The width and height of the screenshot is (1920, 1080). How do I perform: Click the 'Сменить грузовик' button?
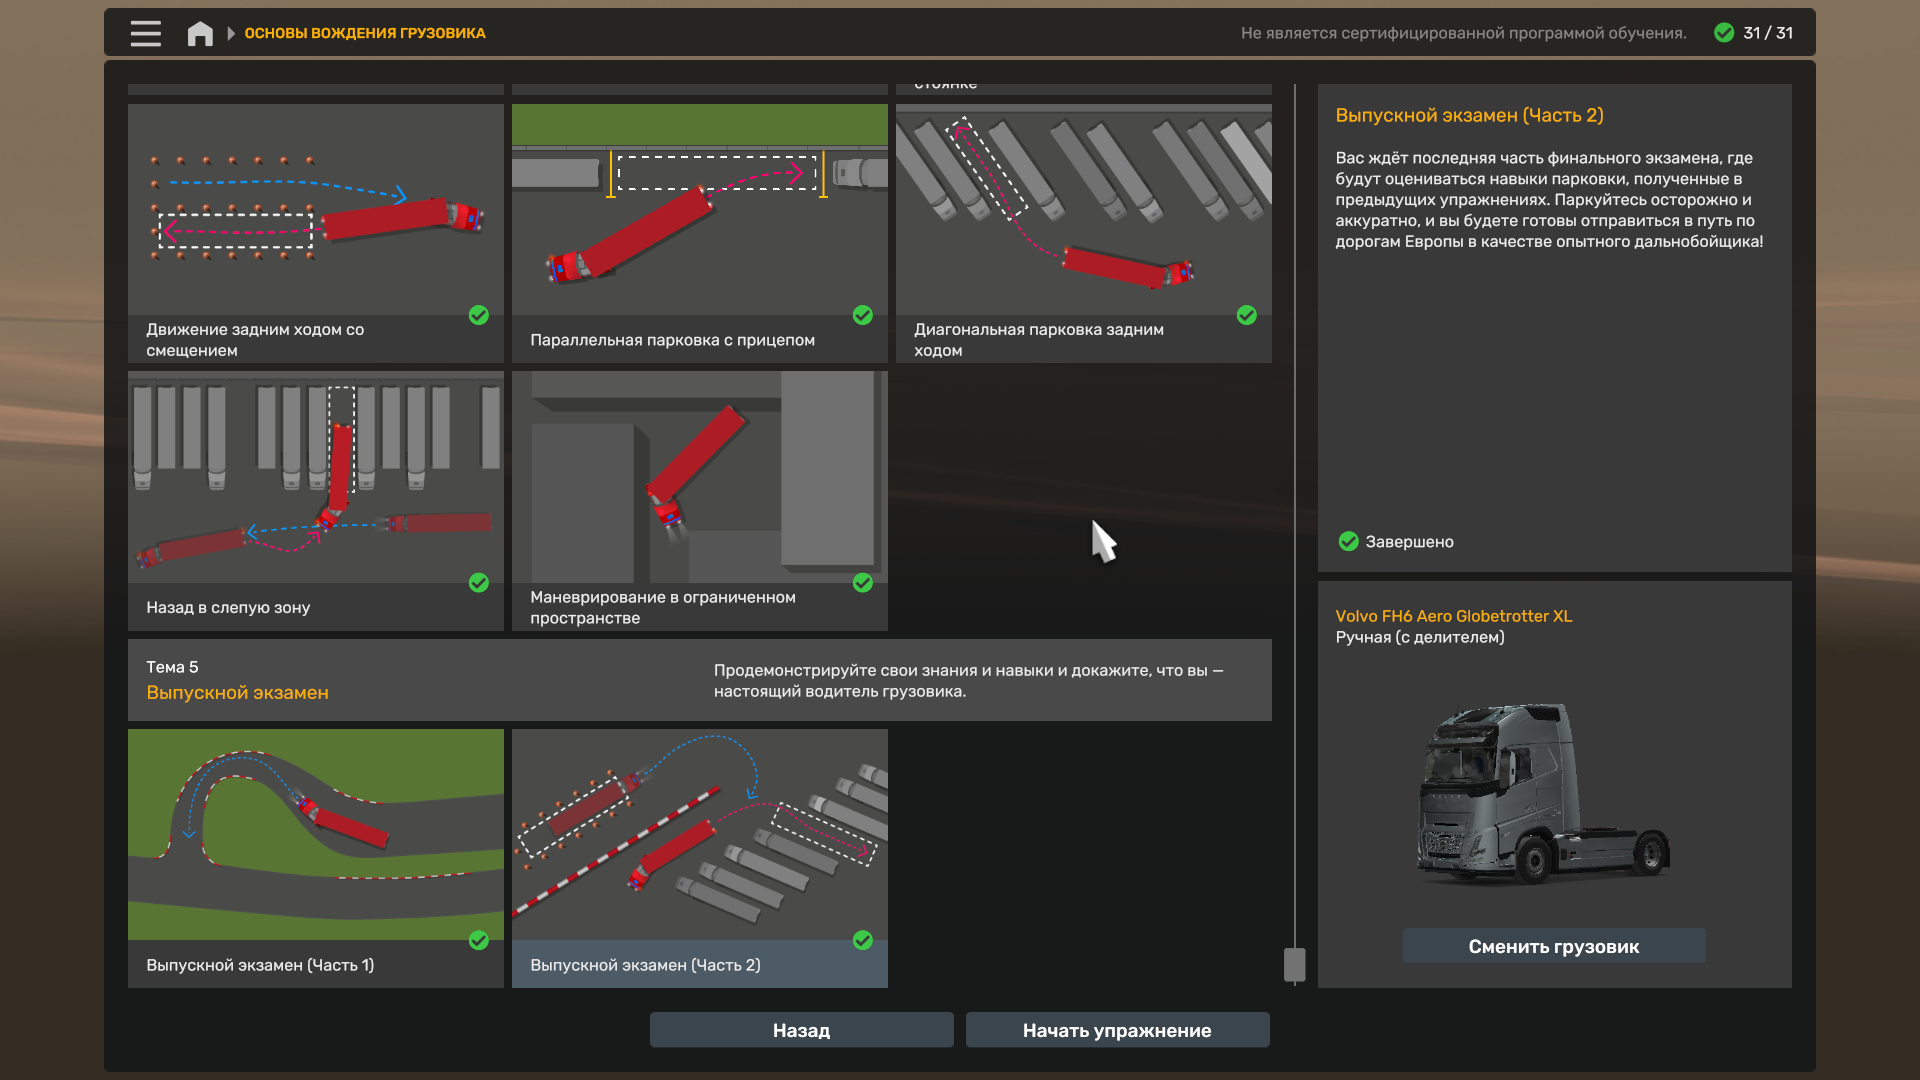[1554, 946]
